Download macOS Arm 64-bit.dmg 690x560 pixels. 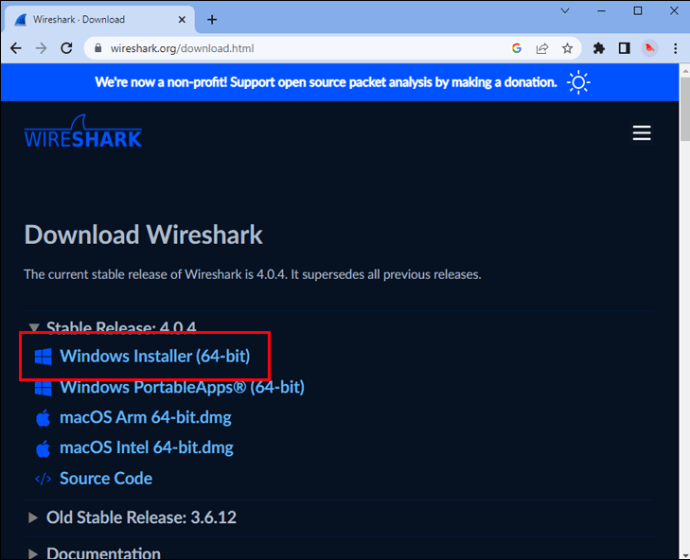tap(145, 417)
